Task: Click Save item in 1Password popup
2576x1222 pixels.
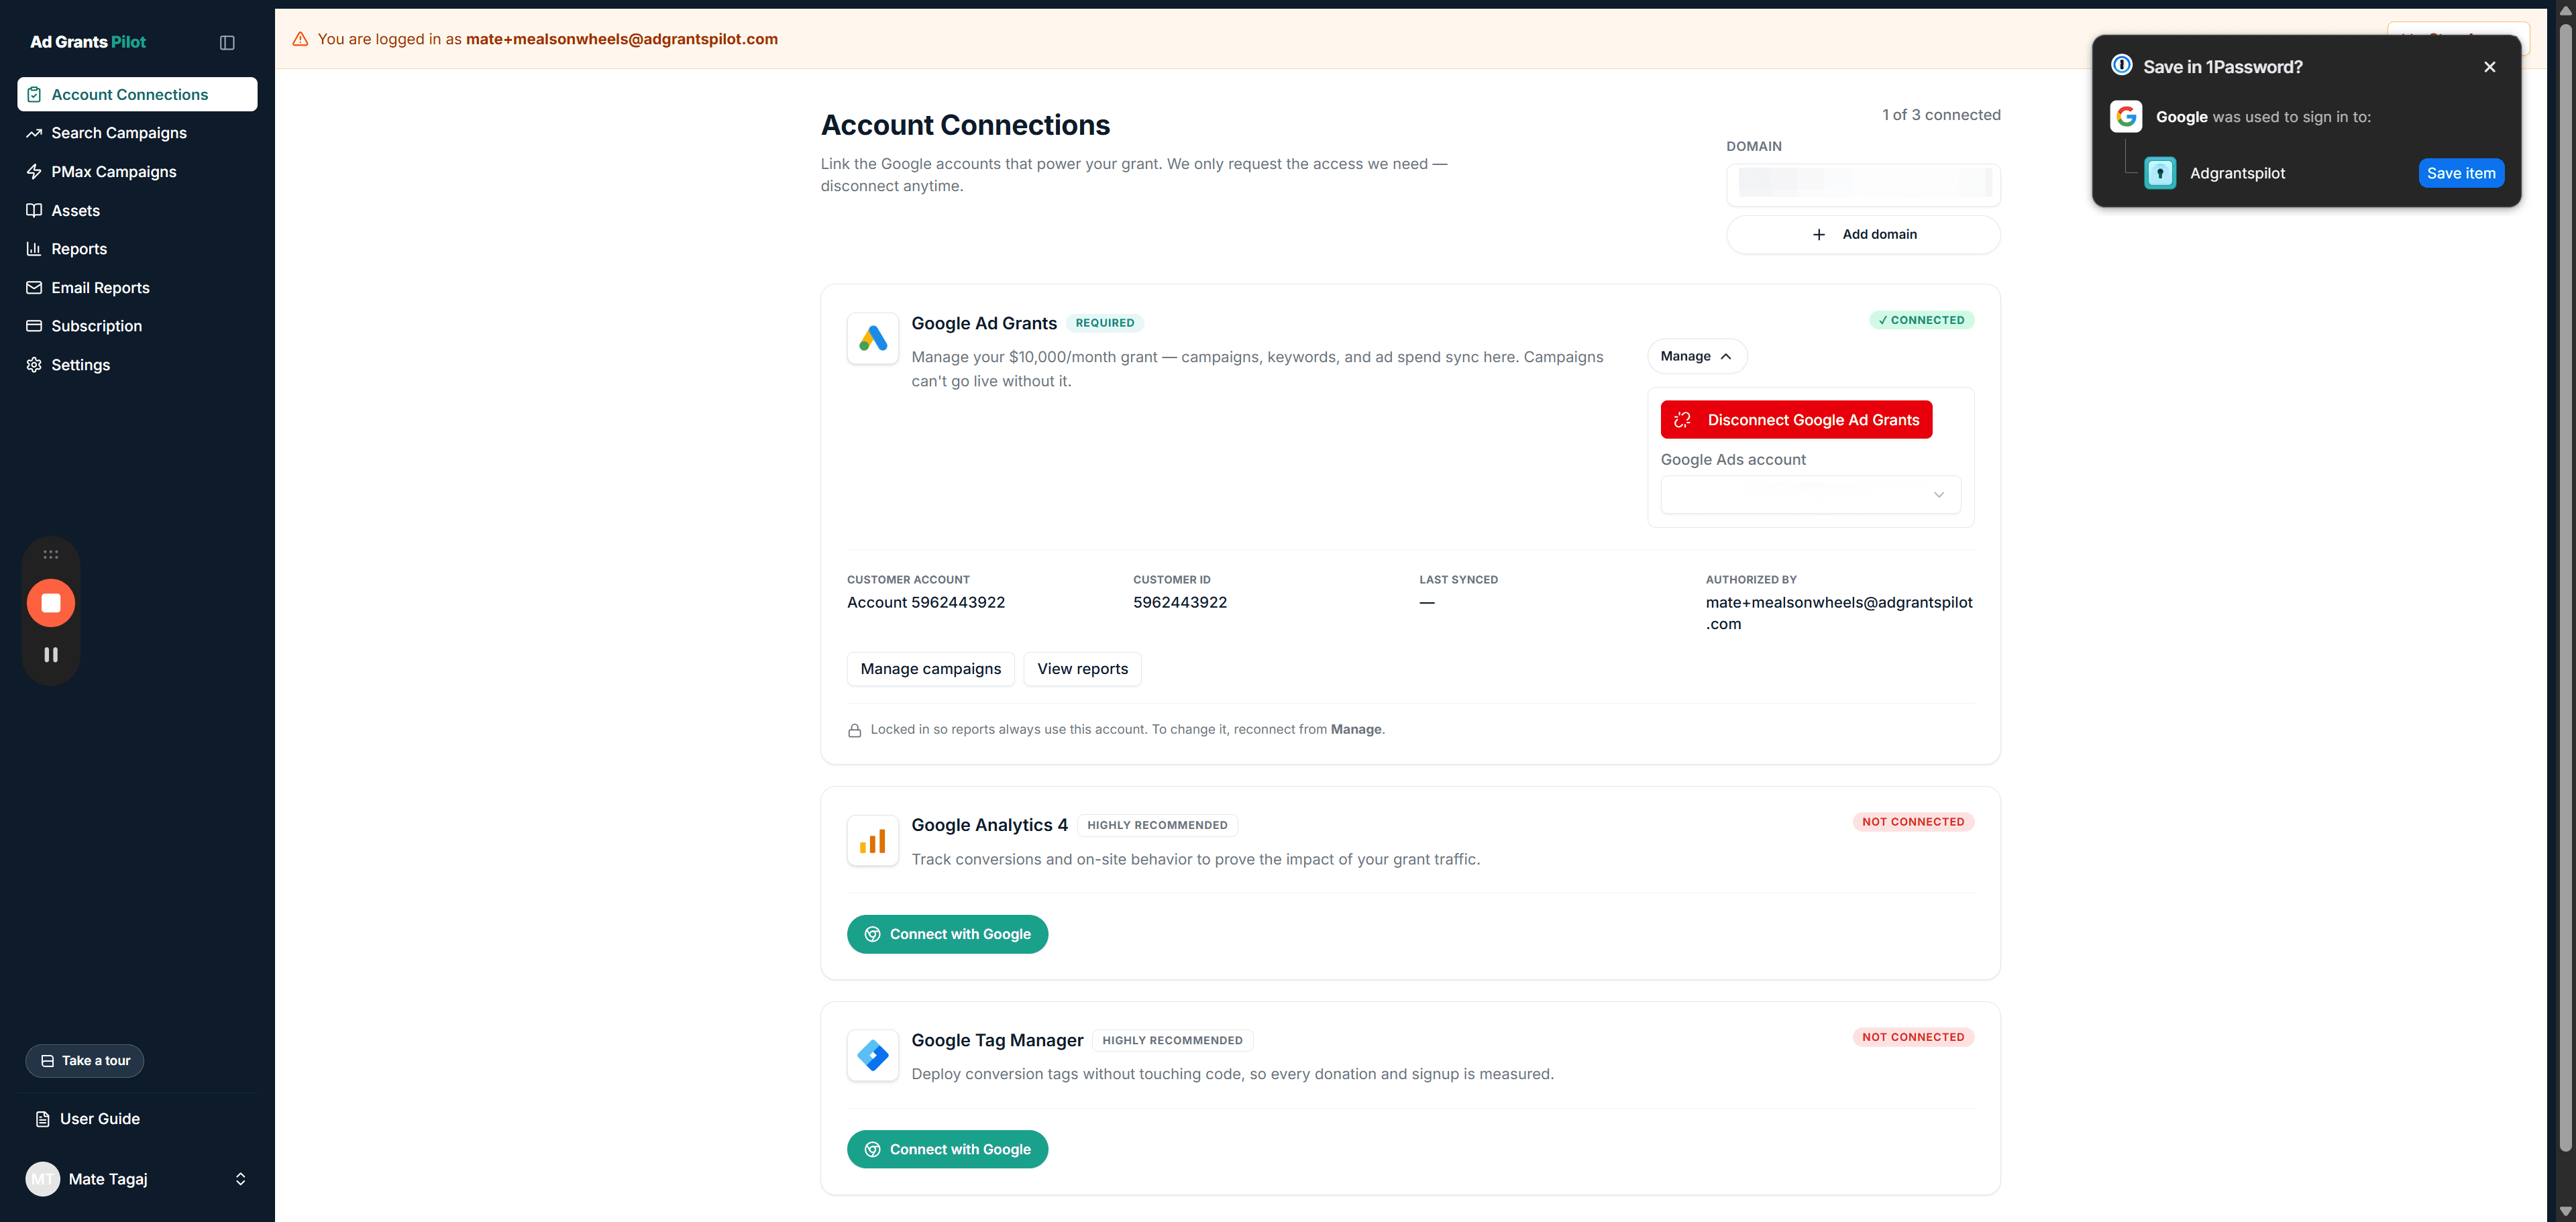Action: point(2461,173)
